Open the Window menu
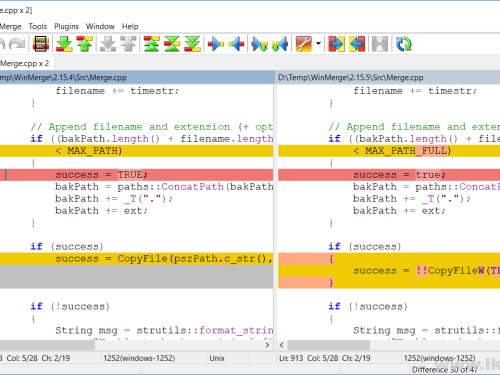 tap(100, 26)
